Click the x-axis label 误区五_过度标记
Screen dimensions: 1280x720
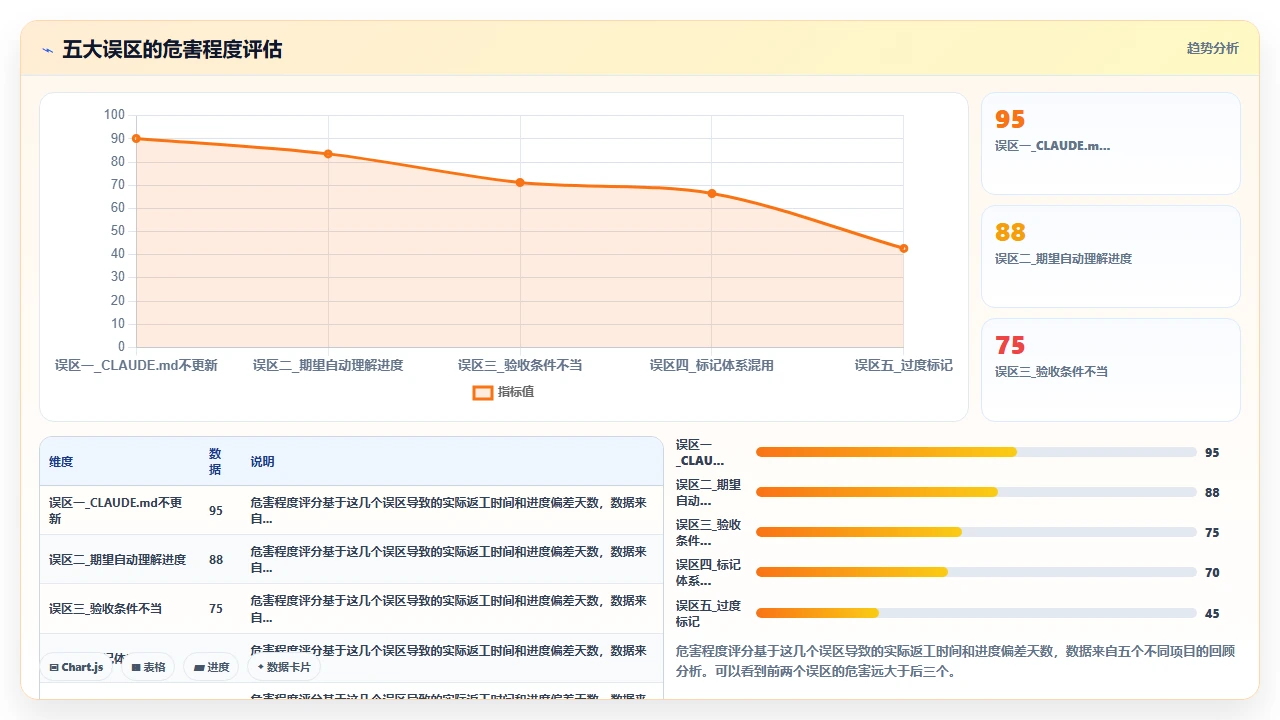pos(904,365)
